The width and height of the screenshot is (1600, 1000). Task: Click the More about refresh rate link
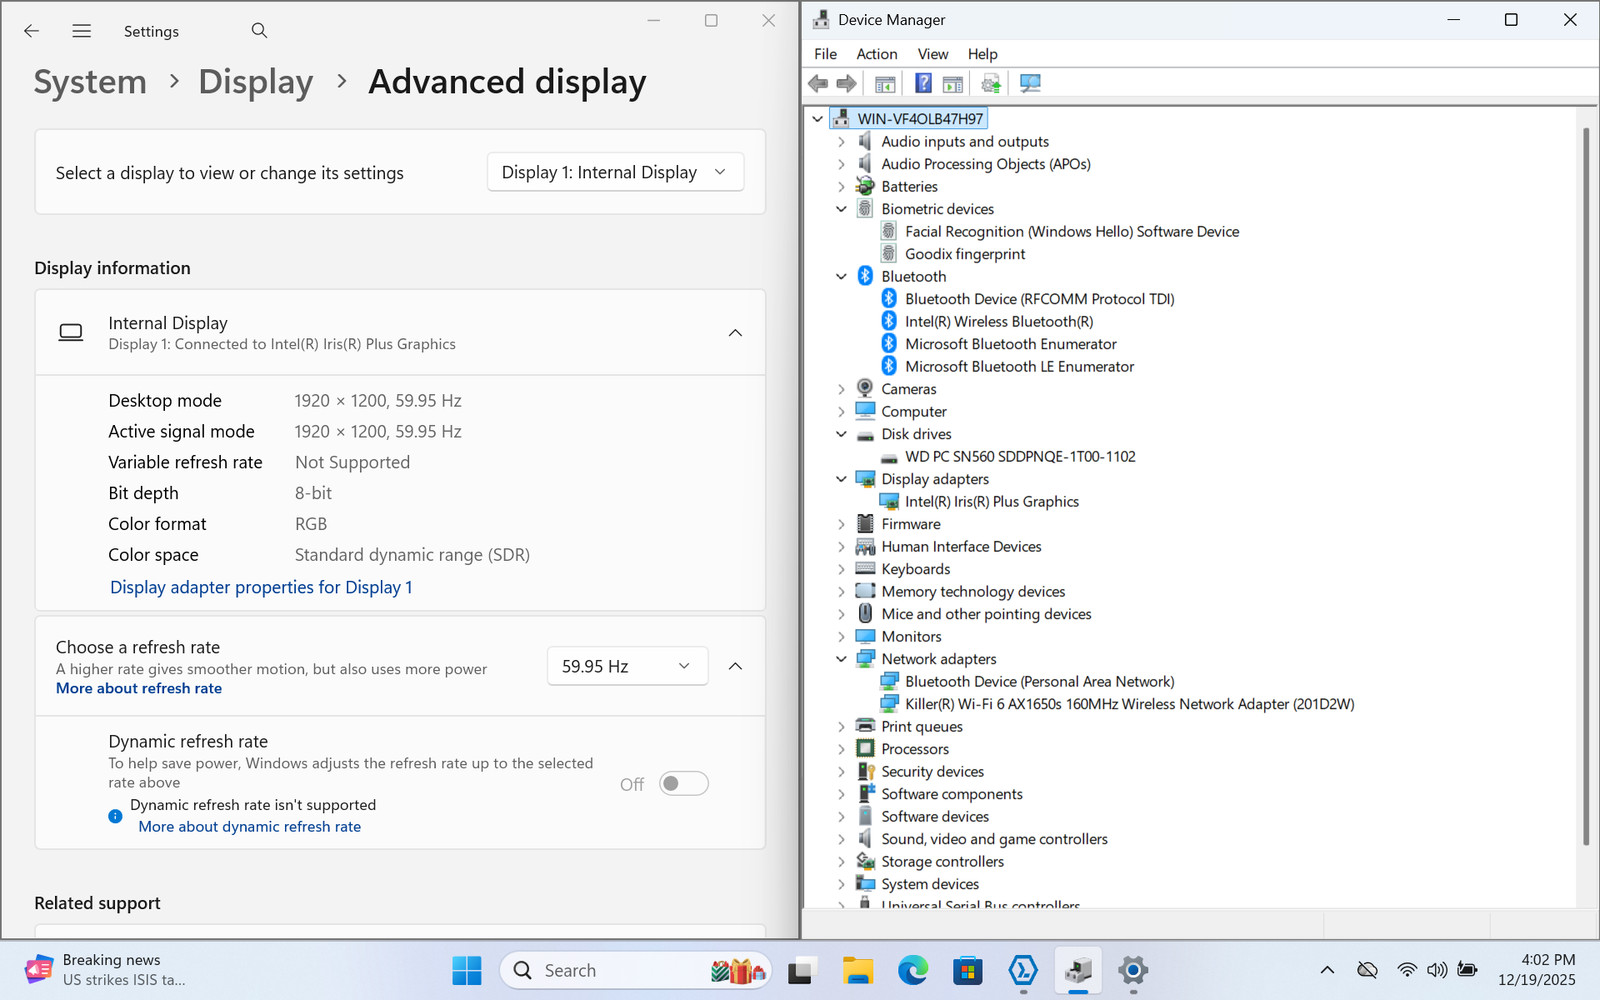pos(139,688)
